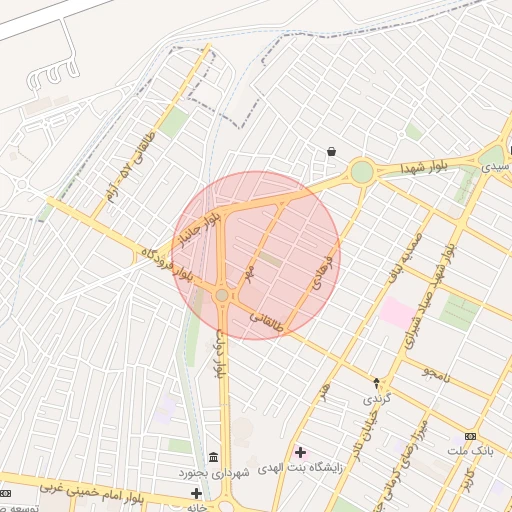Viewport: 512px width, 512px height.
Task: Click the pink shaded block near صیاد شیرازی
Action: 398,313
